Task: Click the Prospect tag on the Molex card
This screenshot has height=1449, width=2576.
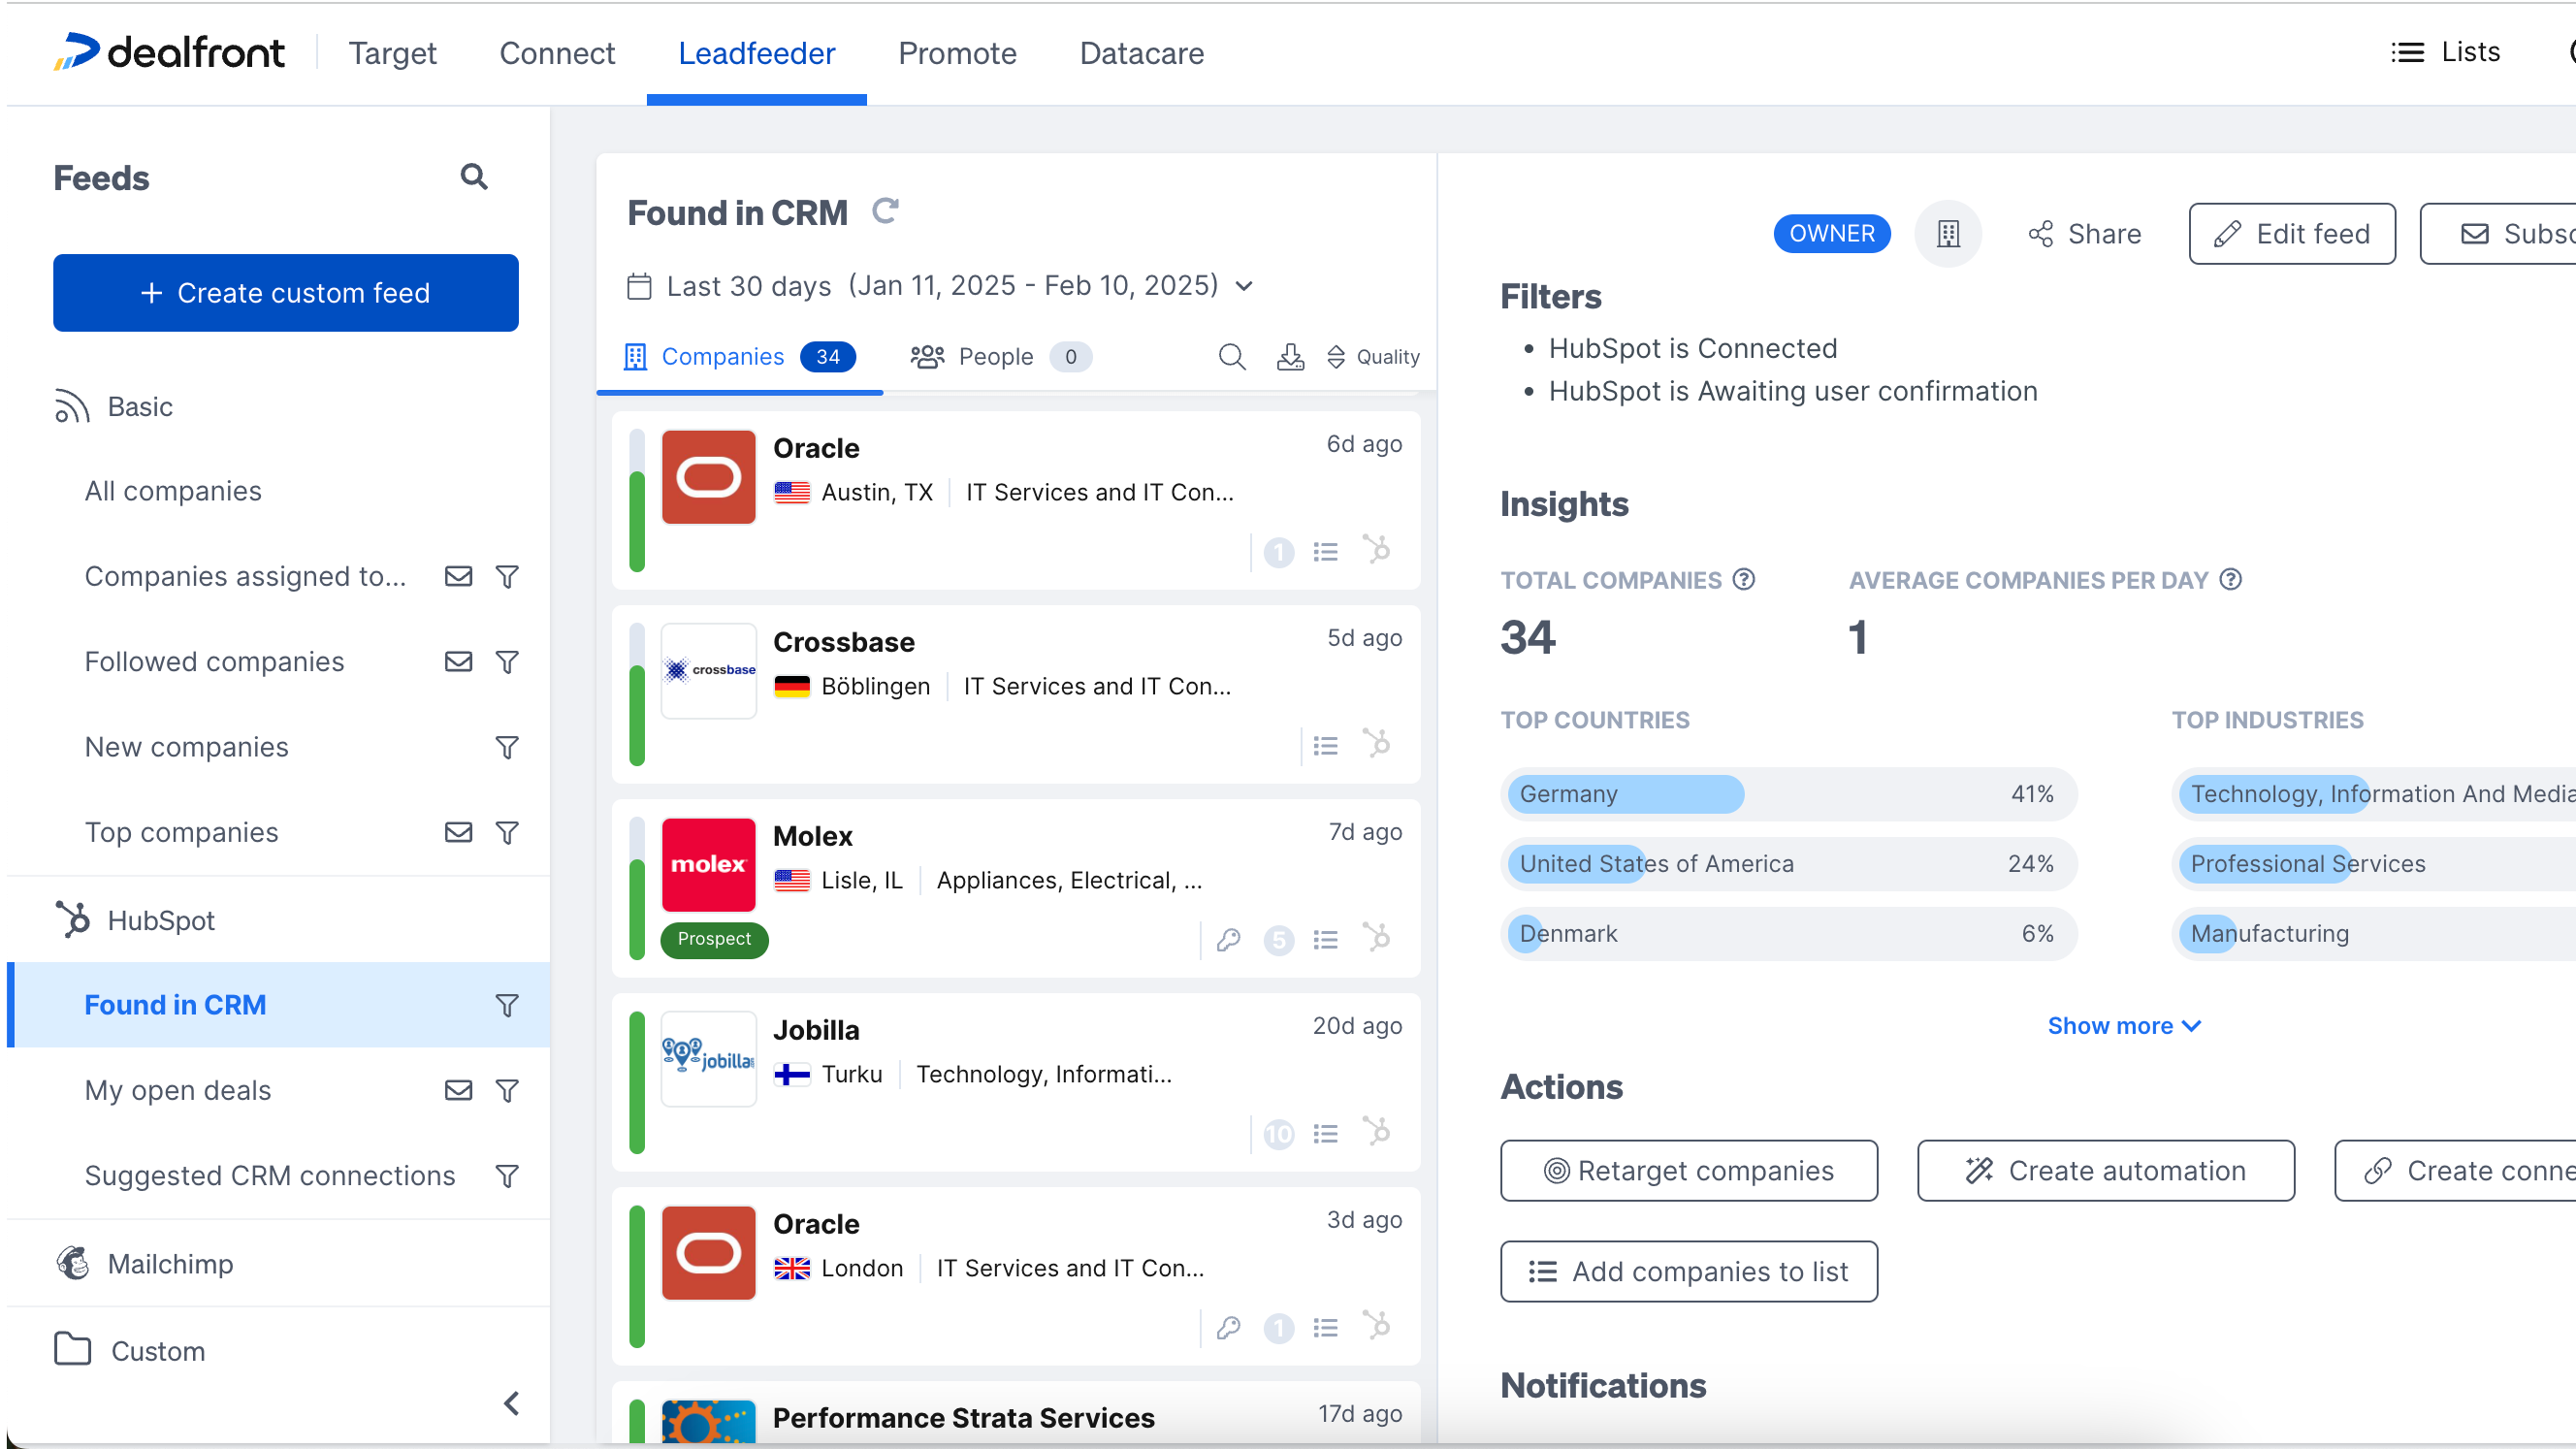Action: point(713,939)
